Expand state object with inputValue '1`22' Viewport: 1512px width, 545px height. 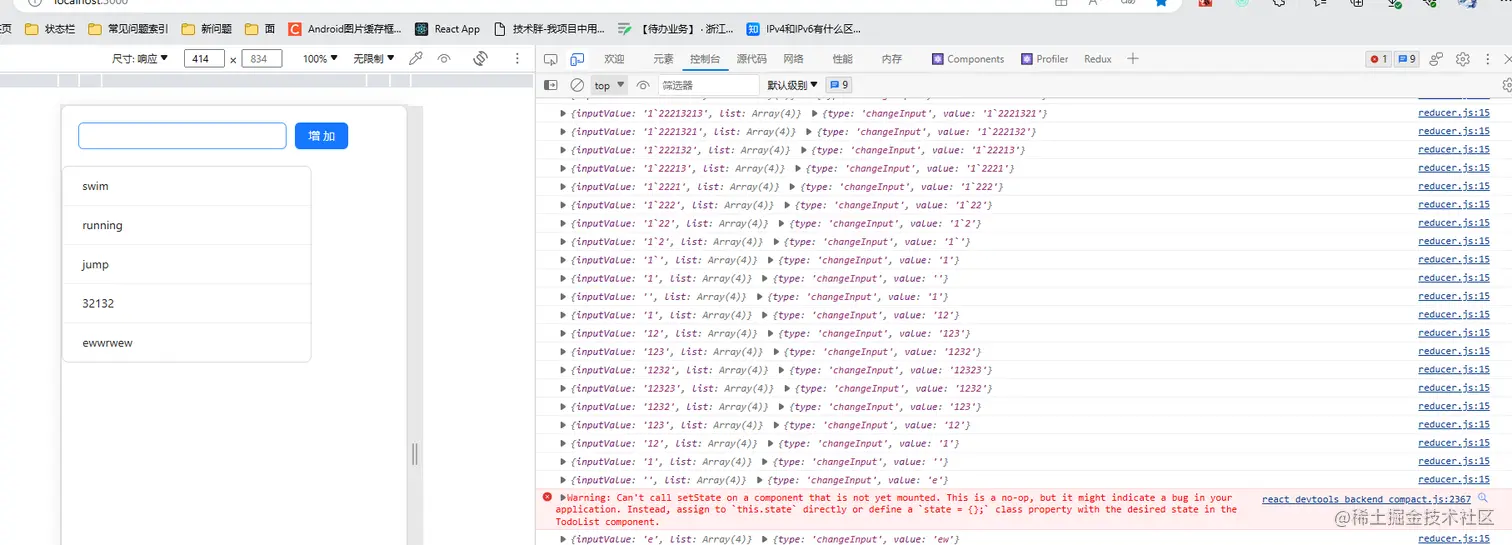pos(563,223)
